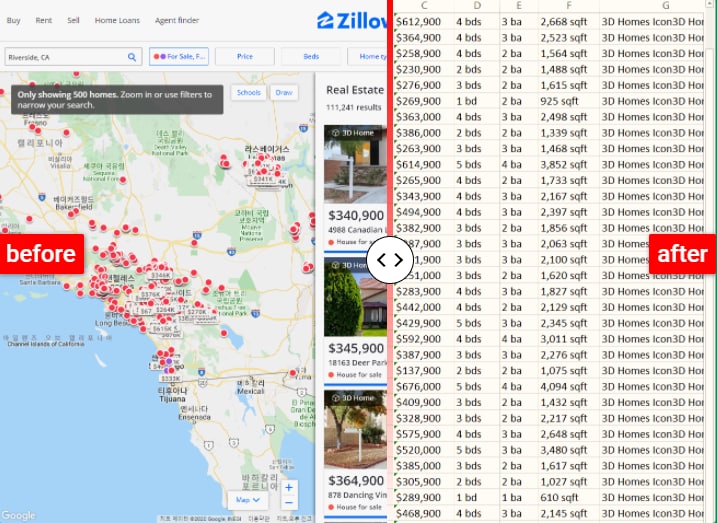Viewport: 717px width, 523px height.
Task: Click the Zillow logo
Action: pyautogui.click(x=352, y=21)
